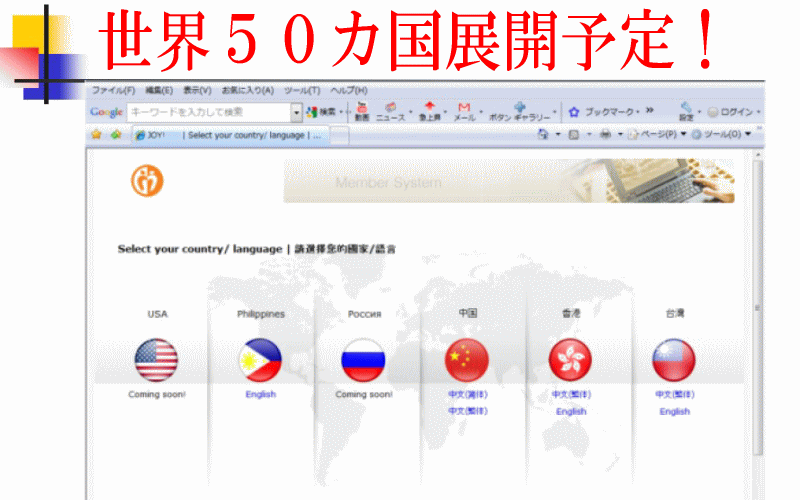Click the RSS feeds icon
This screenshot has width=800, height=500.
pyautogui.click(x=573, y=135)
